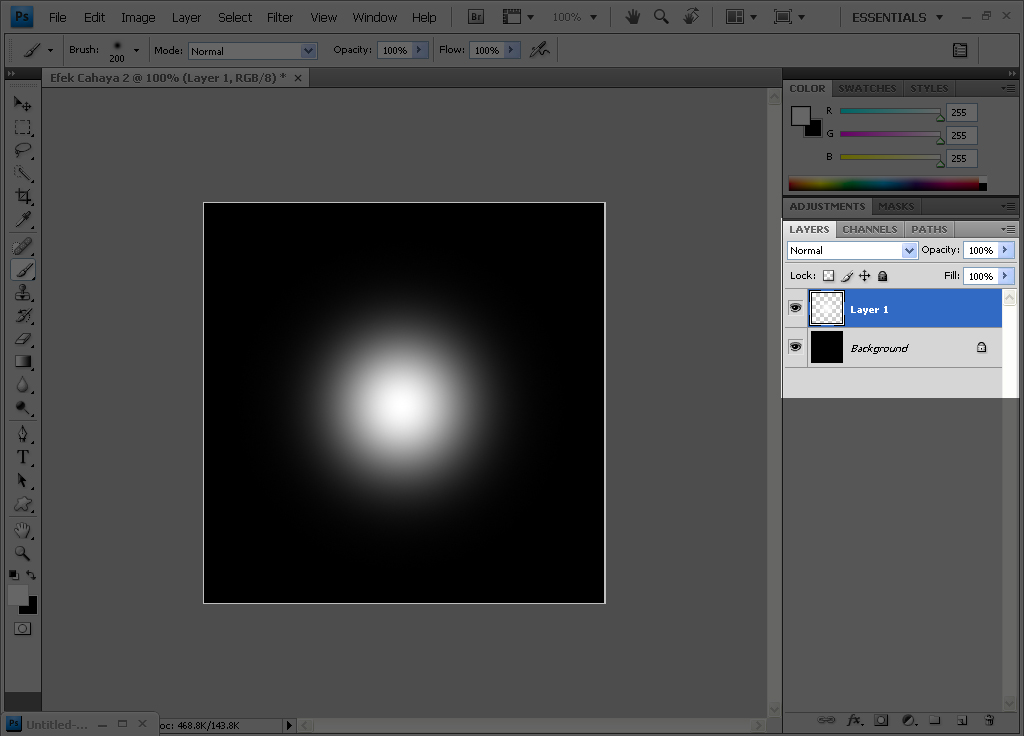Select the Crop tool
Screen dimensions: 1024x736
click(22, 197)
